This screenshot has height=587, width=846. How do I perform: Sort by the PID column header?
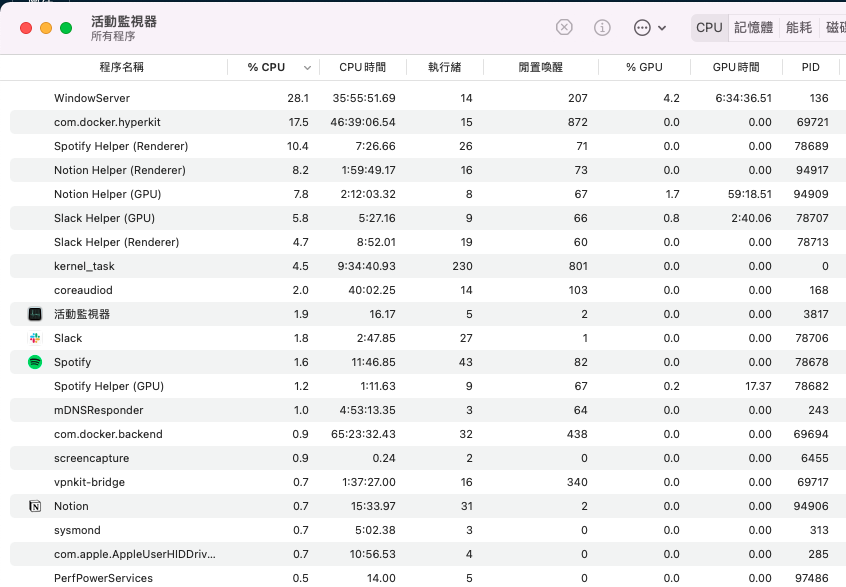click(x=810, y=67)
